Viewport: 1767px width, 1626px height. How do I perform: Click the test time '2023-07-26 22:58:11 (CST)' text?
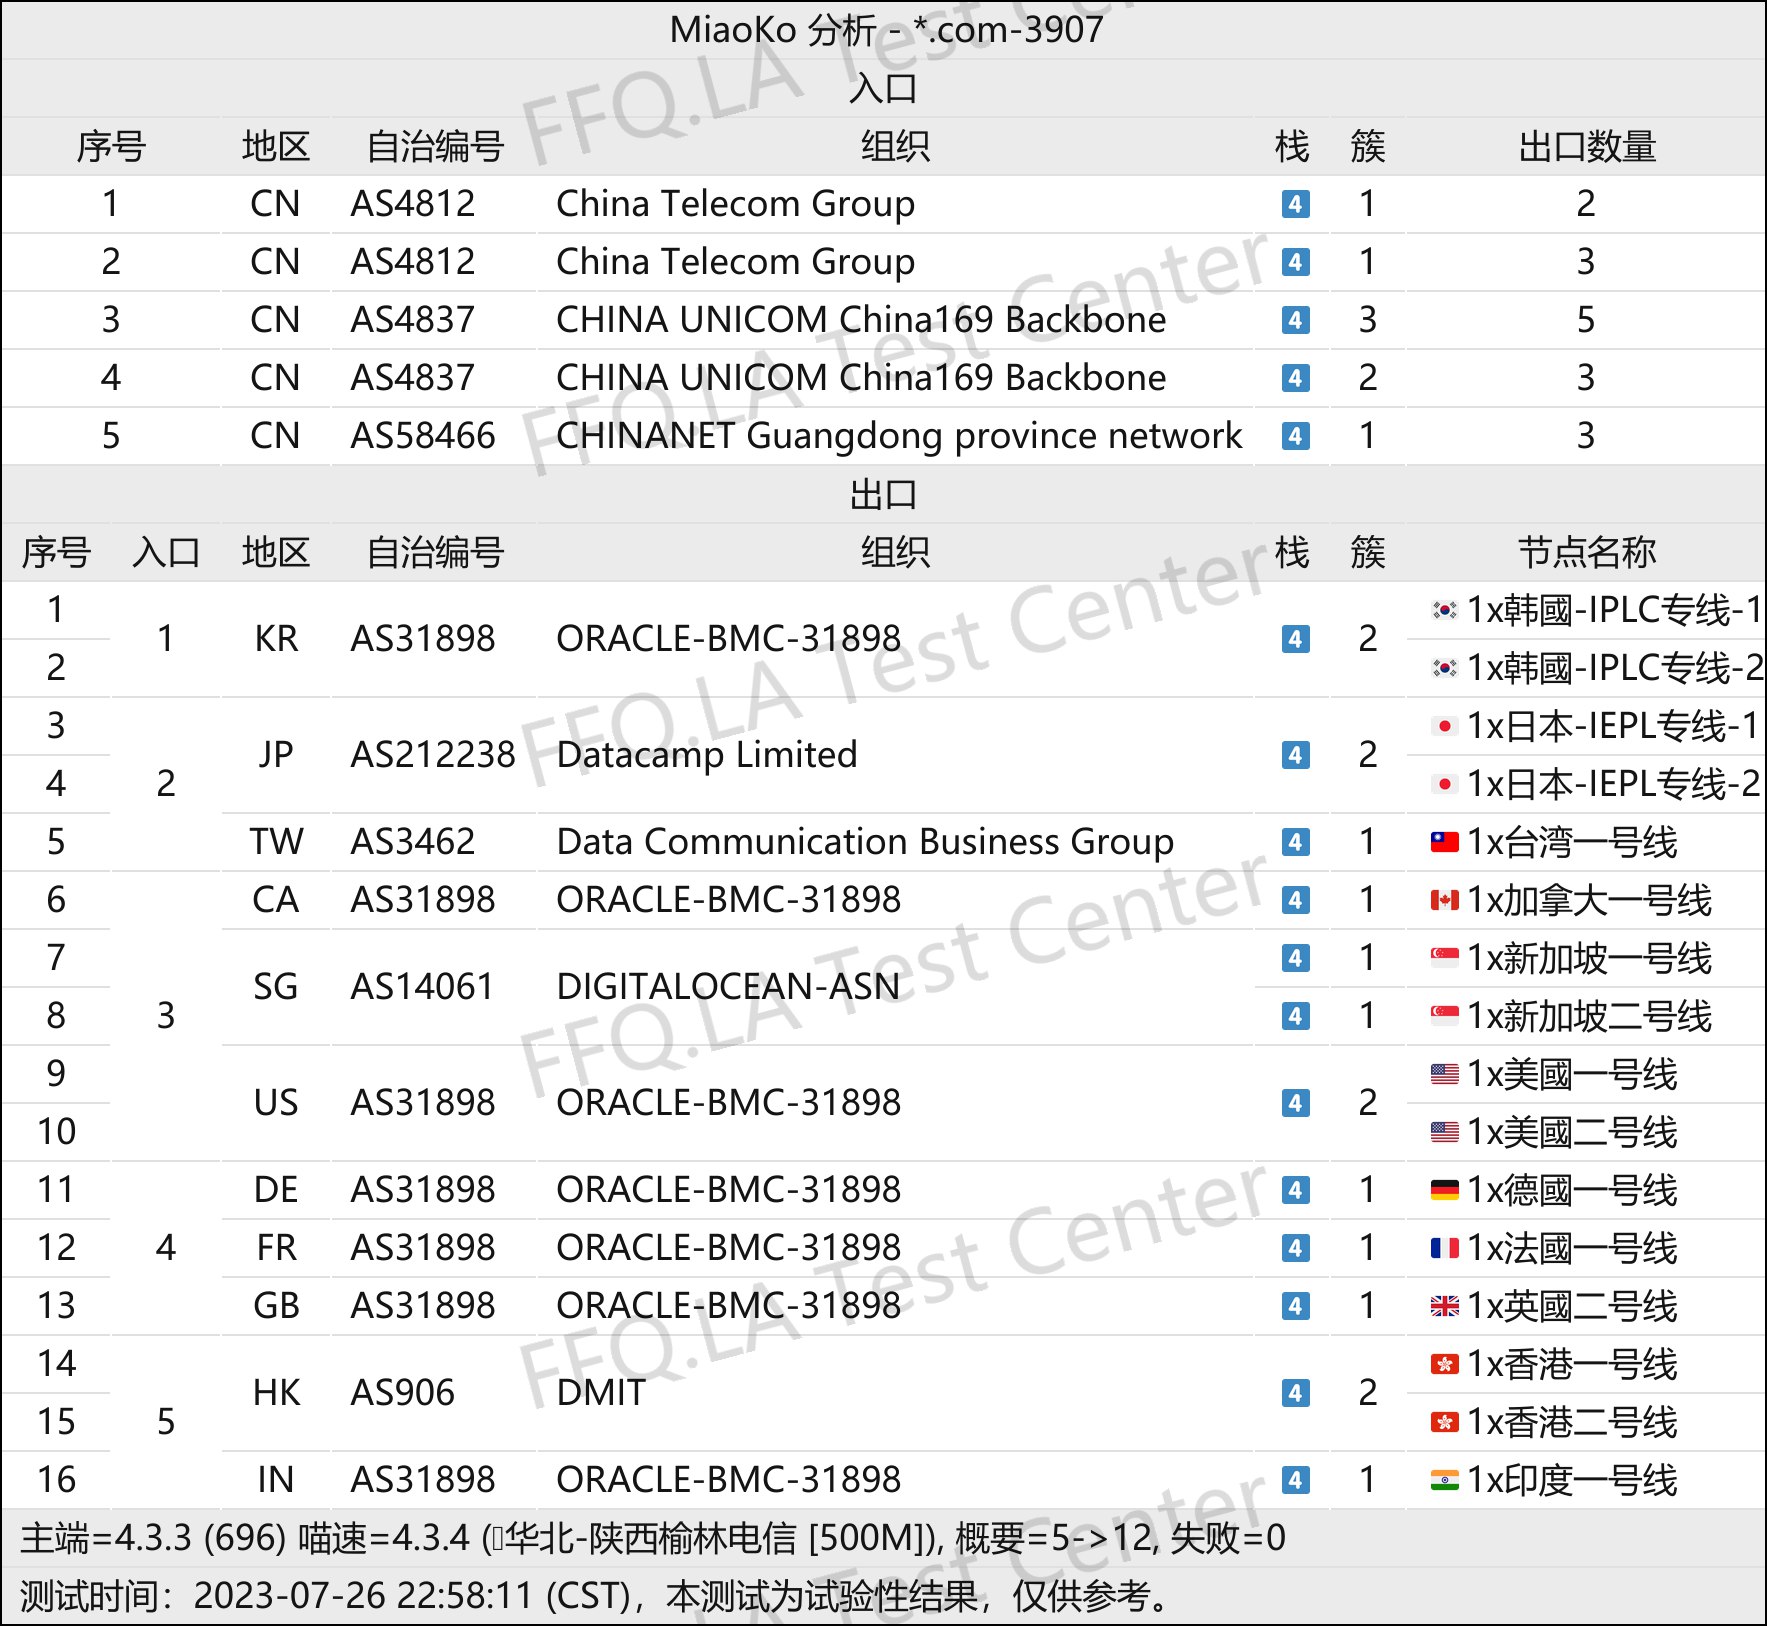(412, 1596)
